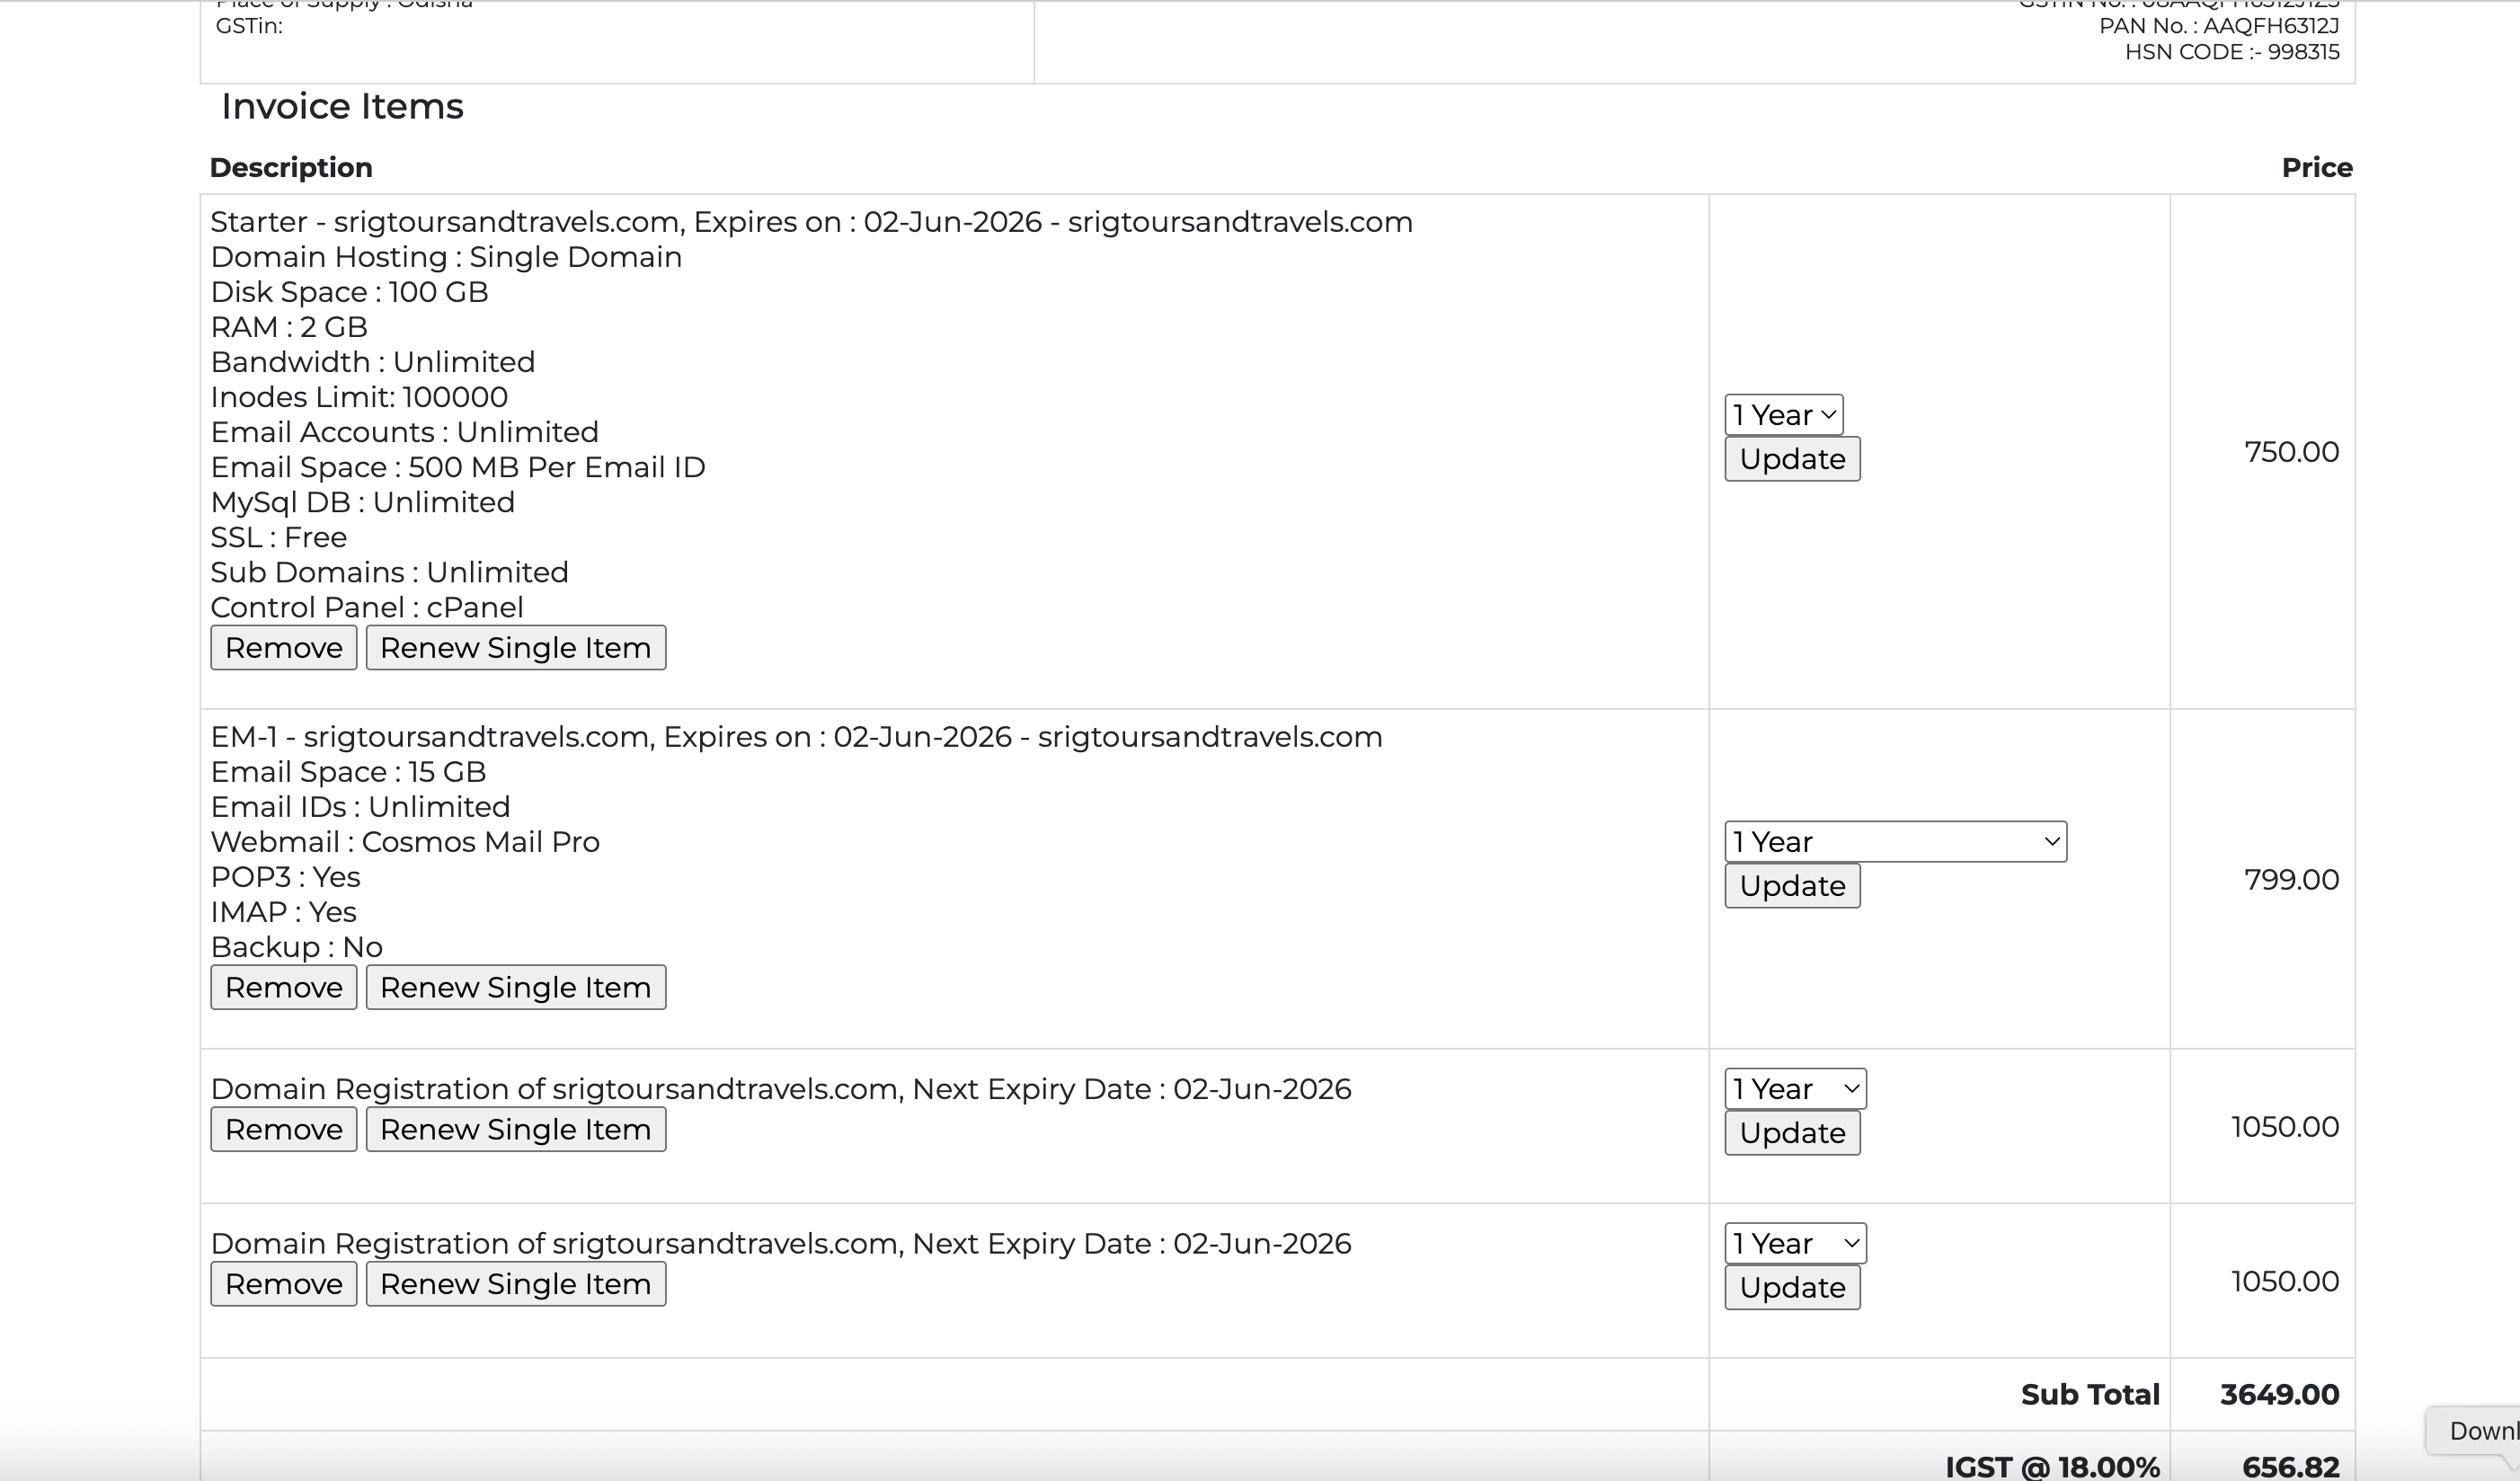Image resolution: width=2520 pixels, height=1481 pixels.
Task: Renew single item for Starter hosting
Action: [515, 648]
